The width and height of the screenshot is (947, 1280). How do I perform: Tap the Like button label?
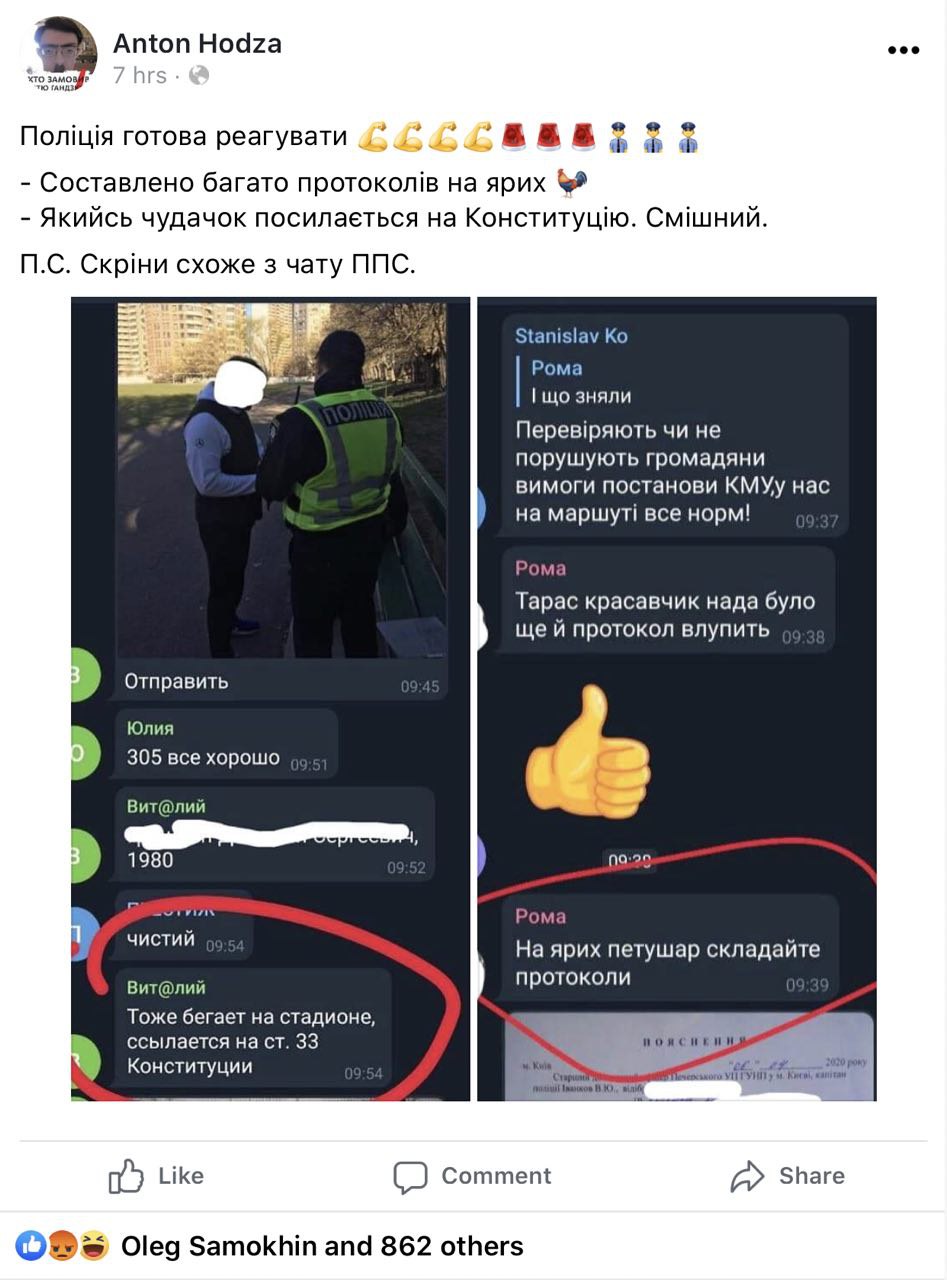click(181, 1176)
